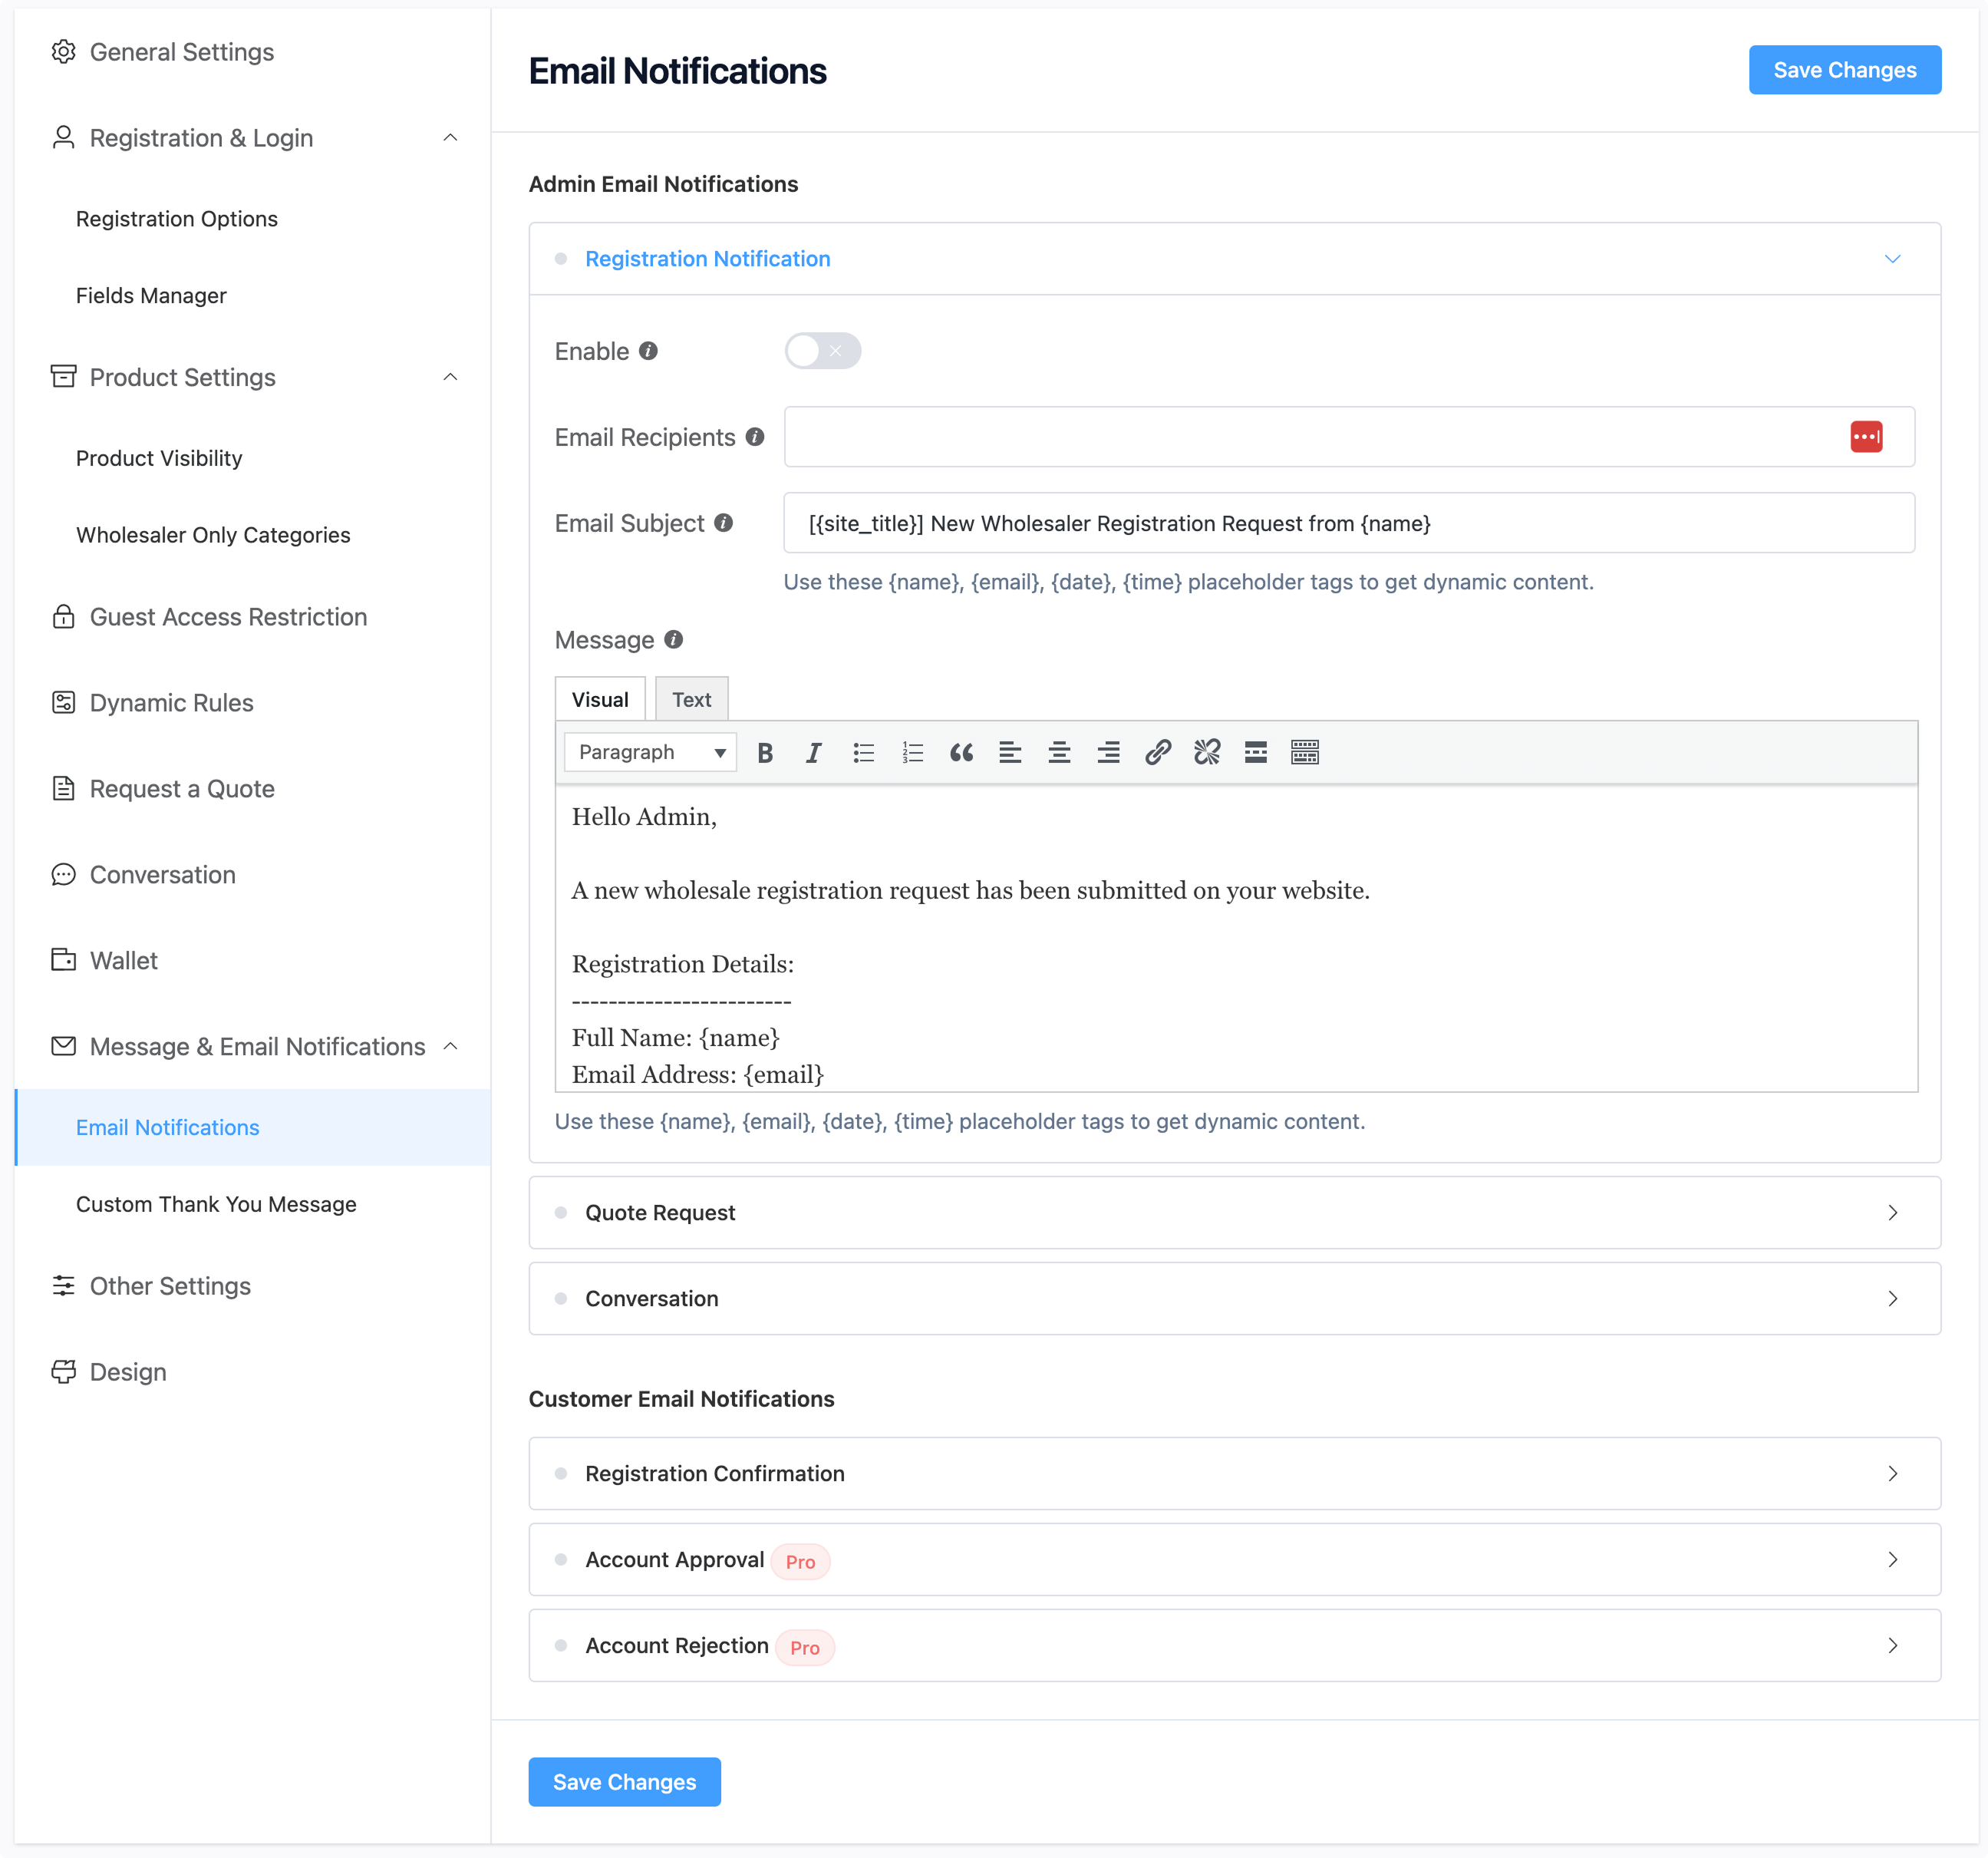Screen dimensions: 1988x1858
Task: Click the Pro badge on Account Approval
Action: [x=800, y=1562]
